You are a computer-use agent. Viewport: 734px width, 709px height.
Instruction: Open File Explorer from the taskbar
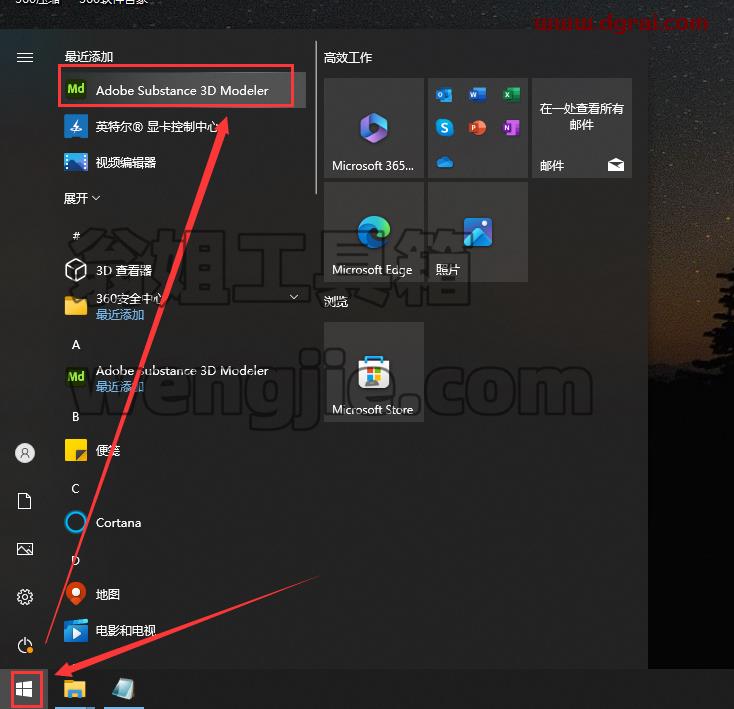point(75,689)
